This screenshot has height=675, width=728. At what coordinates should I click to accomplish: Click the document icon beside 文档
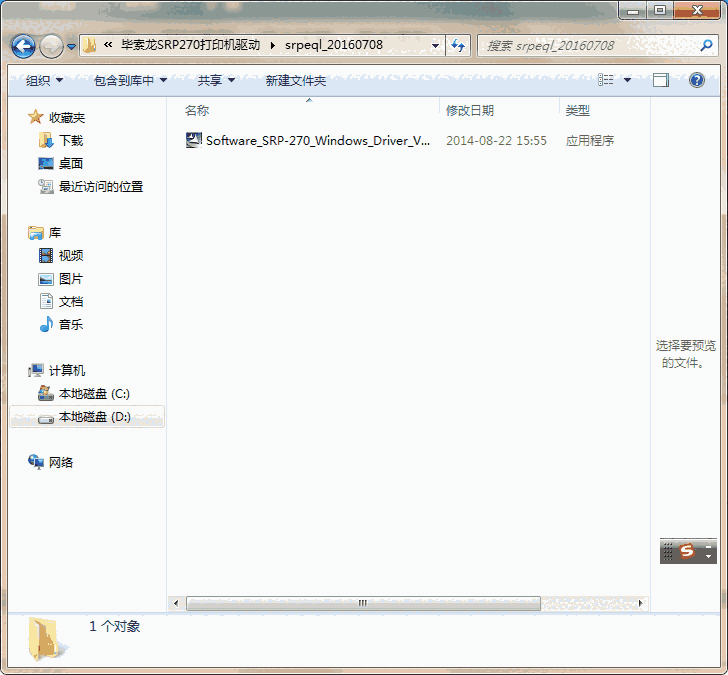(x=46, y=301)
